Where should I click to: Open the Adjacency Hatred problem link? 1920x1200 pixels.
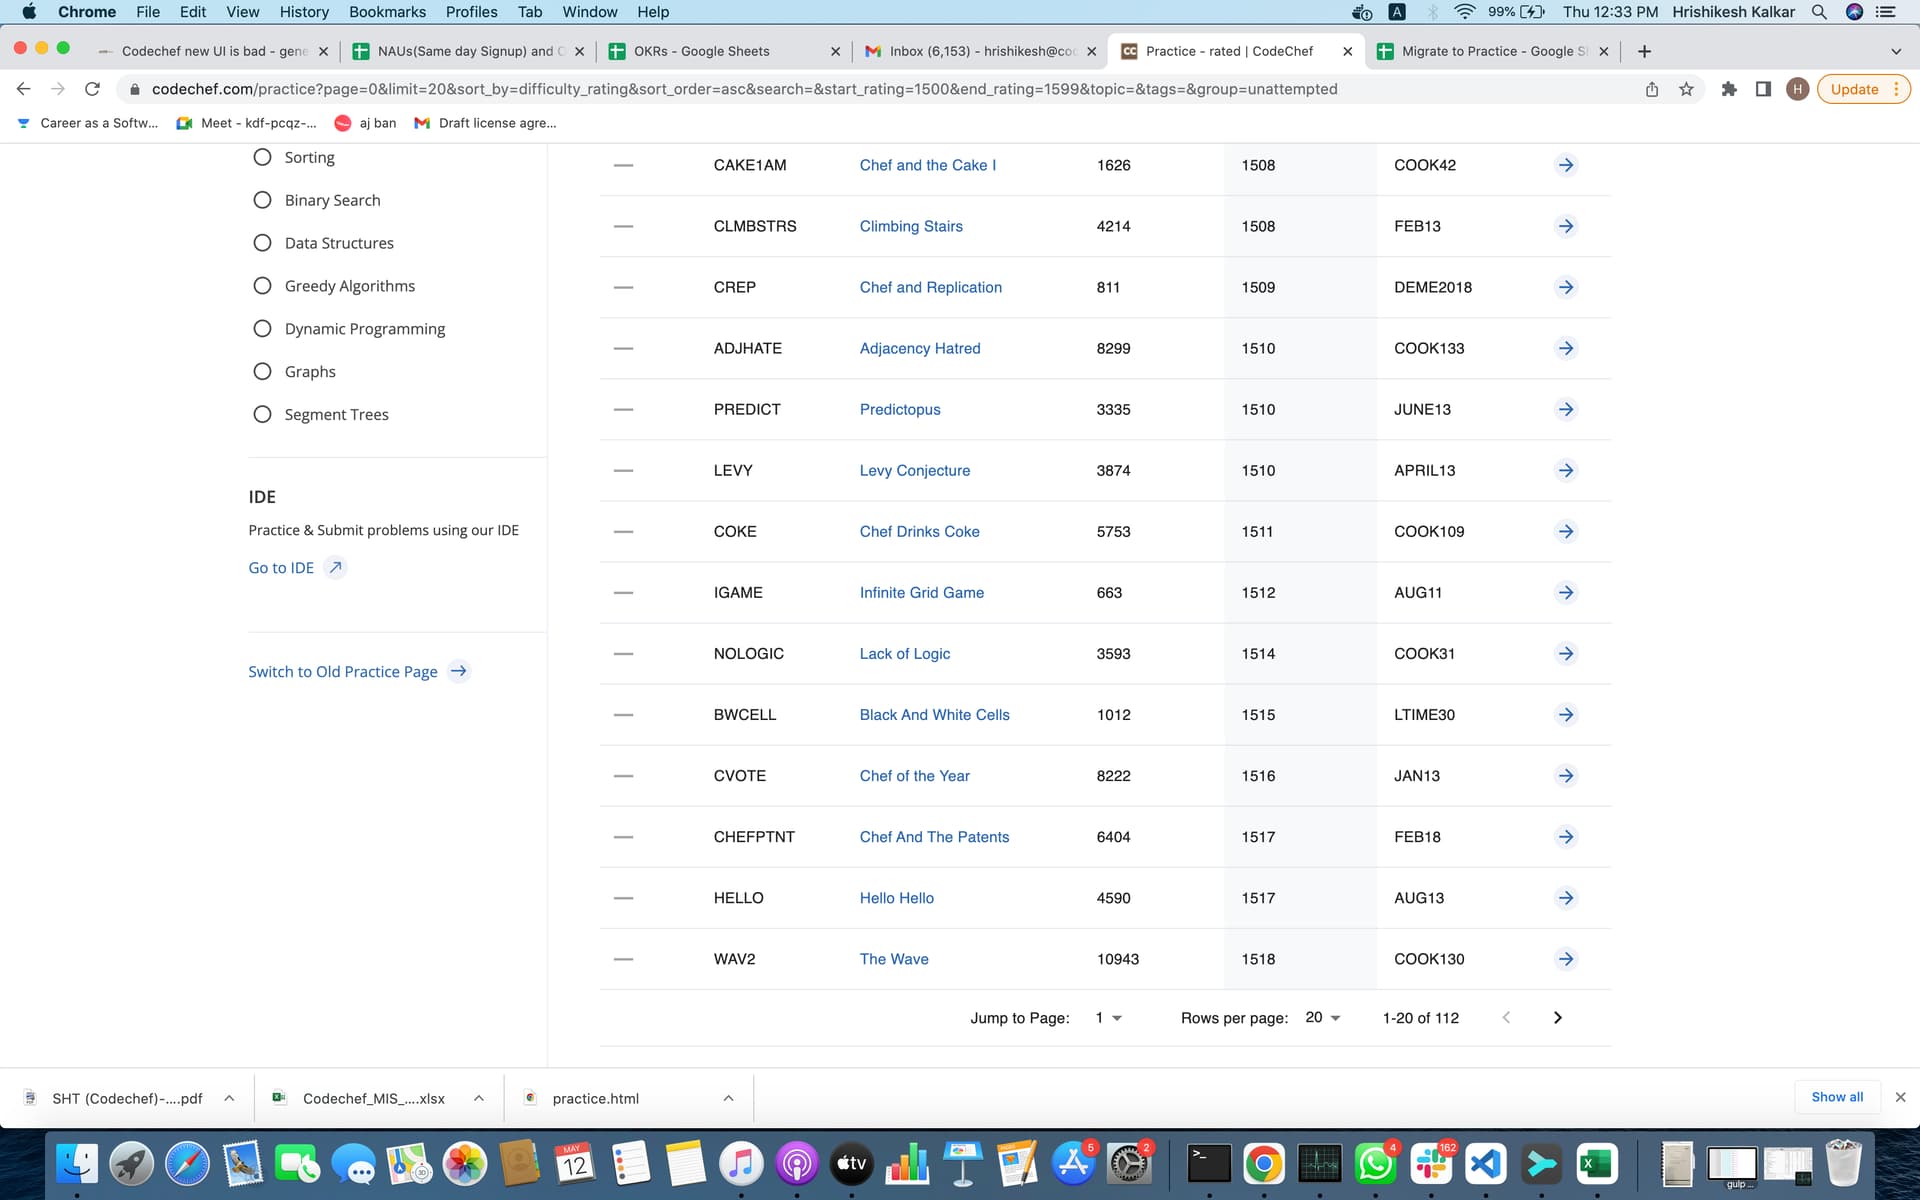tap(919, 348)
